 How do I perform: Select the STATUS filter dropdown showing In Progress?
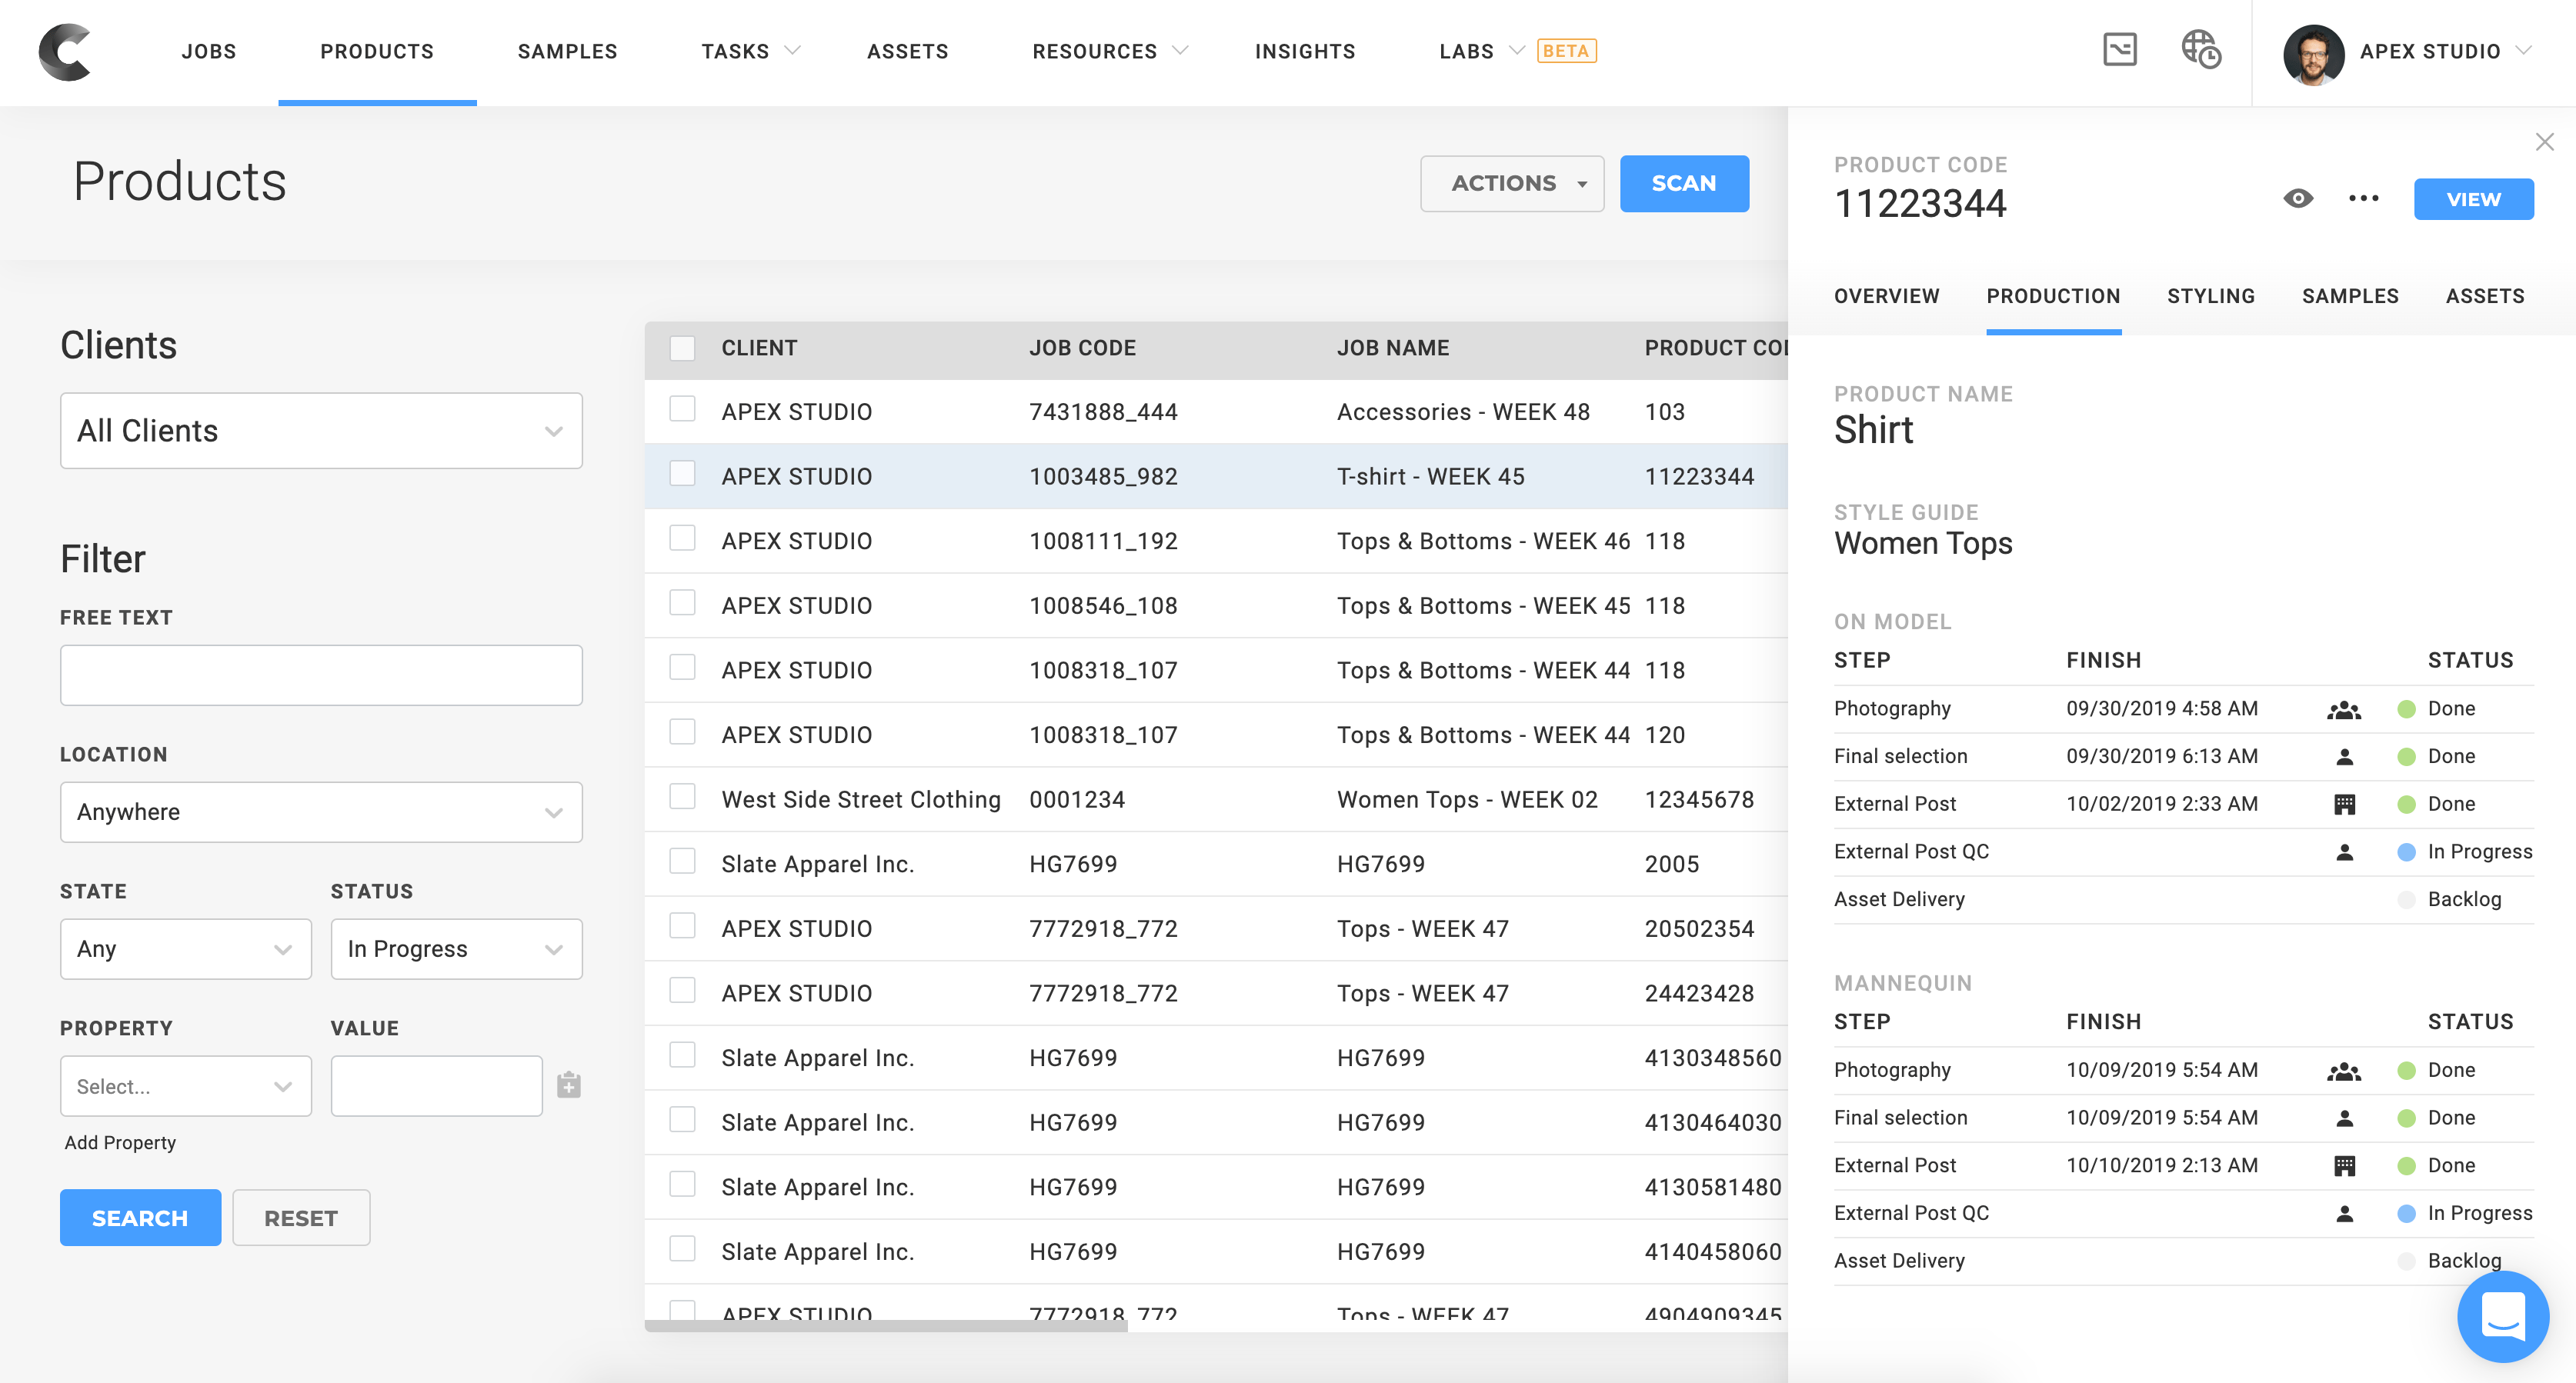click(452, 948)
